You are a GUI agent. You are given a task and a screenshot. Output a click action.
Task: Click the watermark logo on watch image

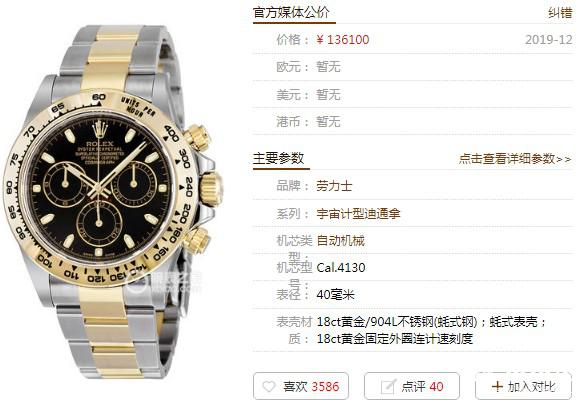165,282
